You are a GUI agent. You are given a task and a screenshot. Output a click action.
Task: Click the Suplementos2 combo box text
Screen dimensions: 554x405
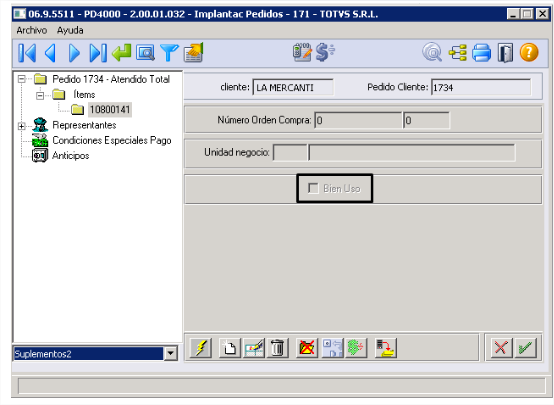click(88, 353)
